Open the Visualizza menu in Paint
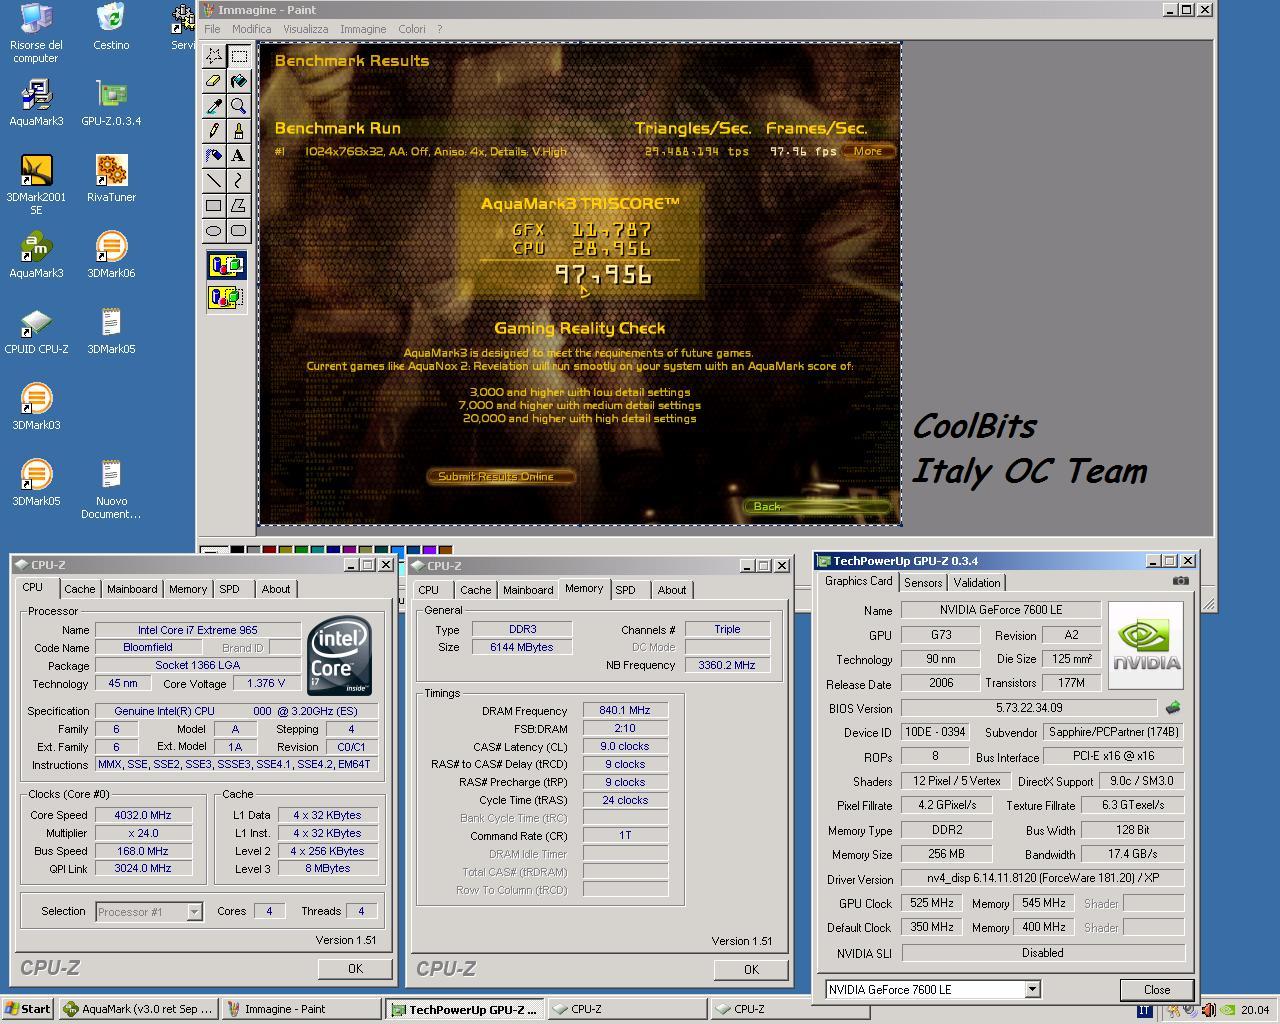 [305, 29]
